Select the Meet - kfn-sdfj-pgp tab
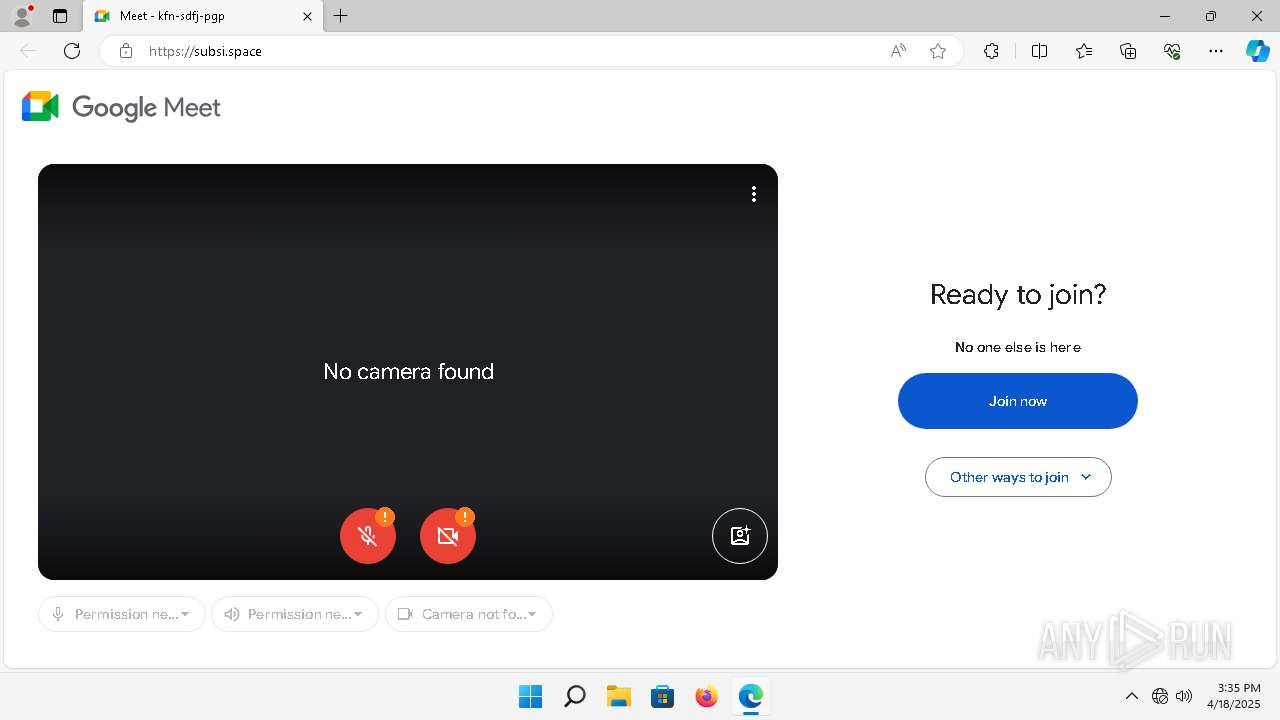This screenshot has width=1280, height=720. (x=204, y=16)
